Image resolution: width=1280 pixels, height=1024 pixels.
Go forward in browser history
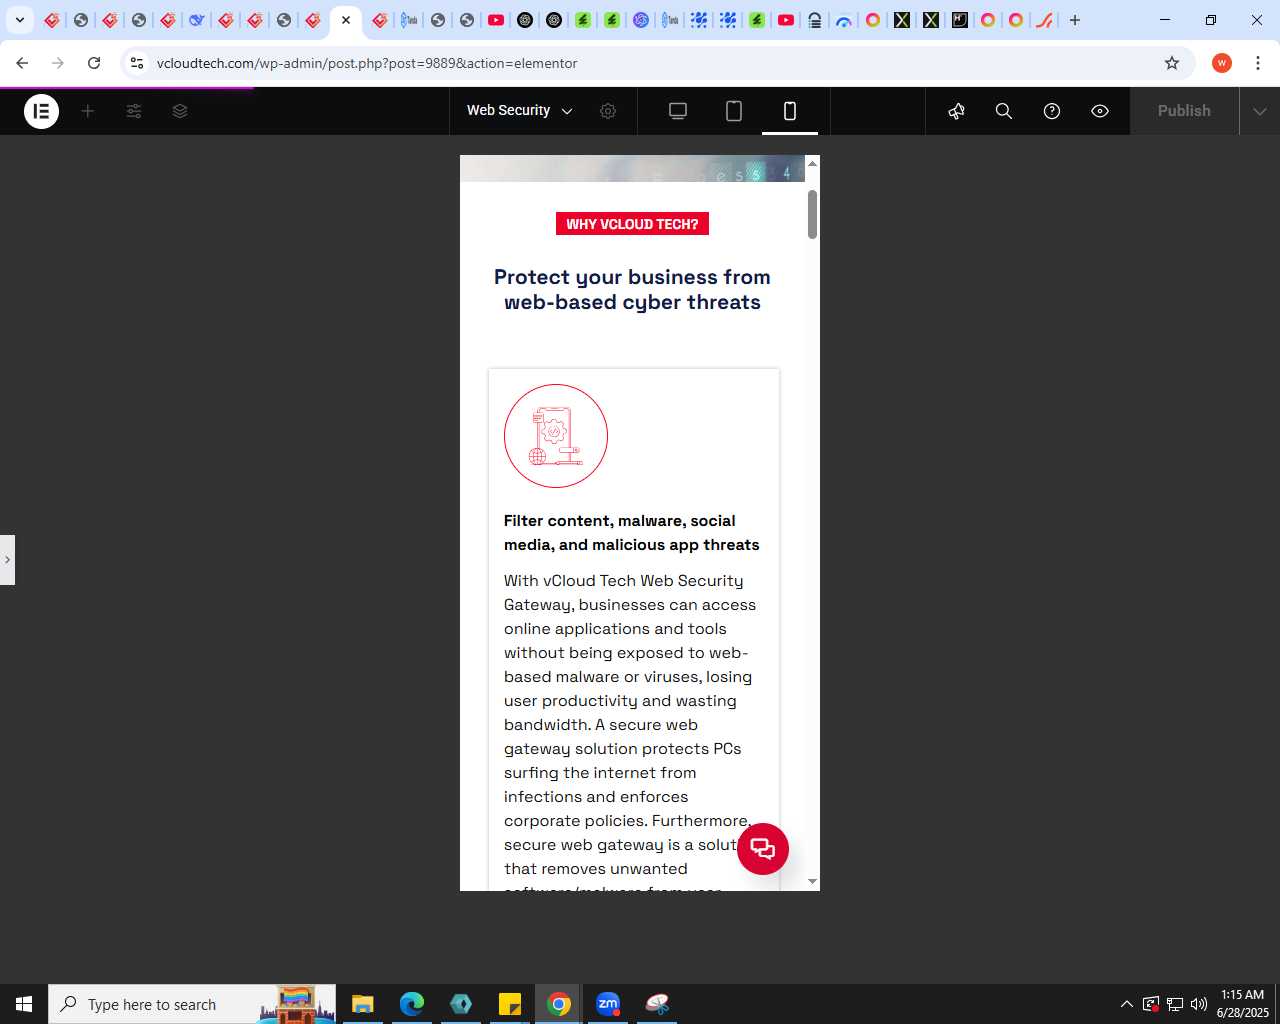58,63
